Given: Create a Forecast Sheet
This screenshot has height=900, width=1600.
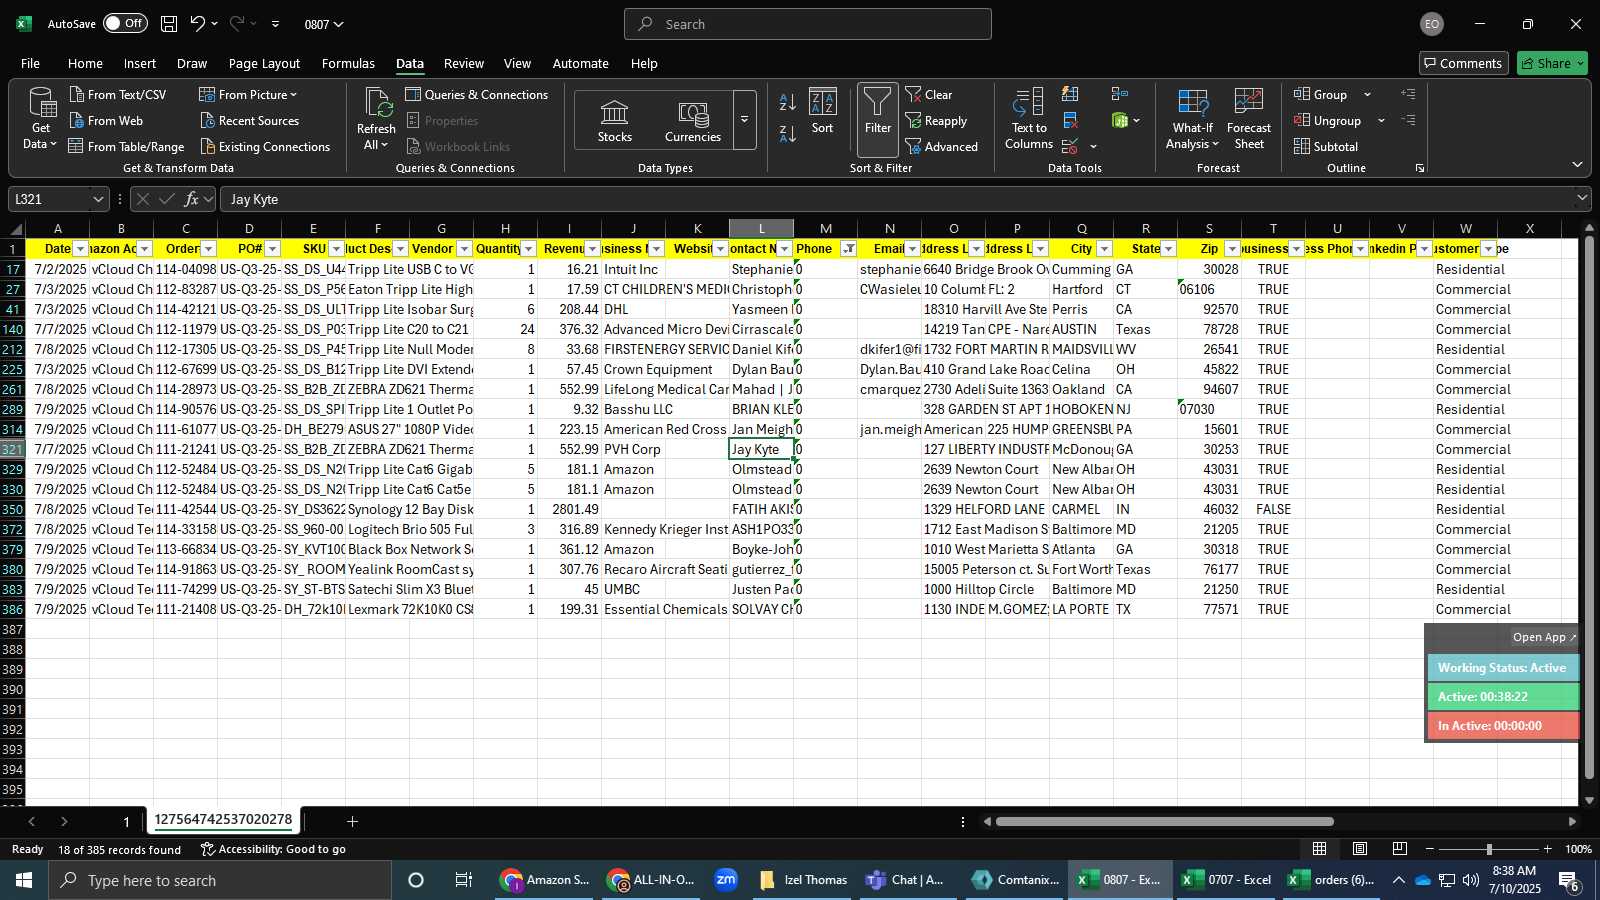Looking at the screenshot, I should tap(1248, 119).
